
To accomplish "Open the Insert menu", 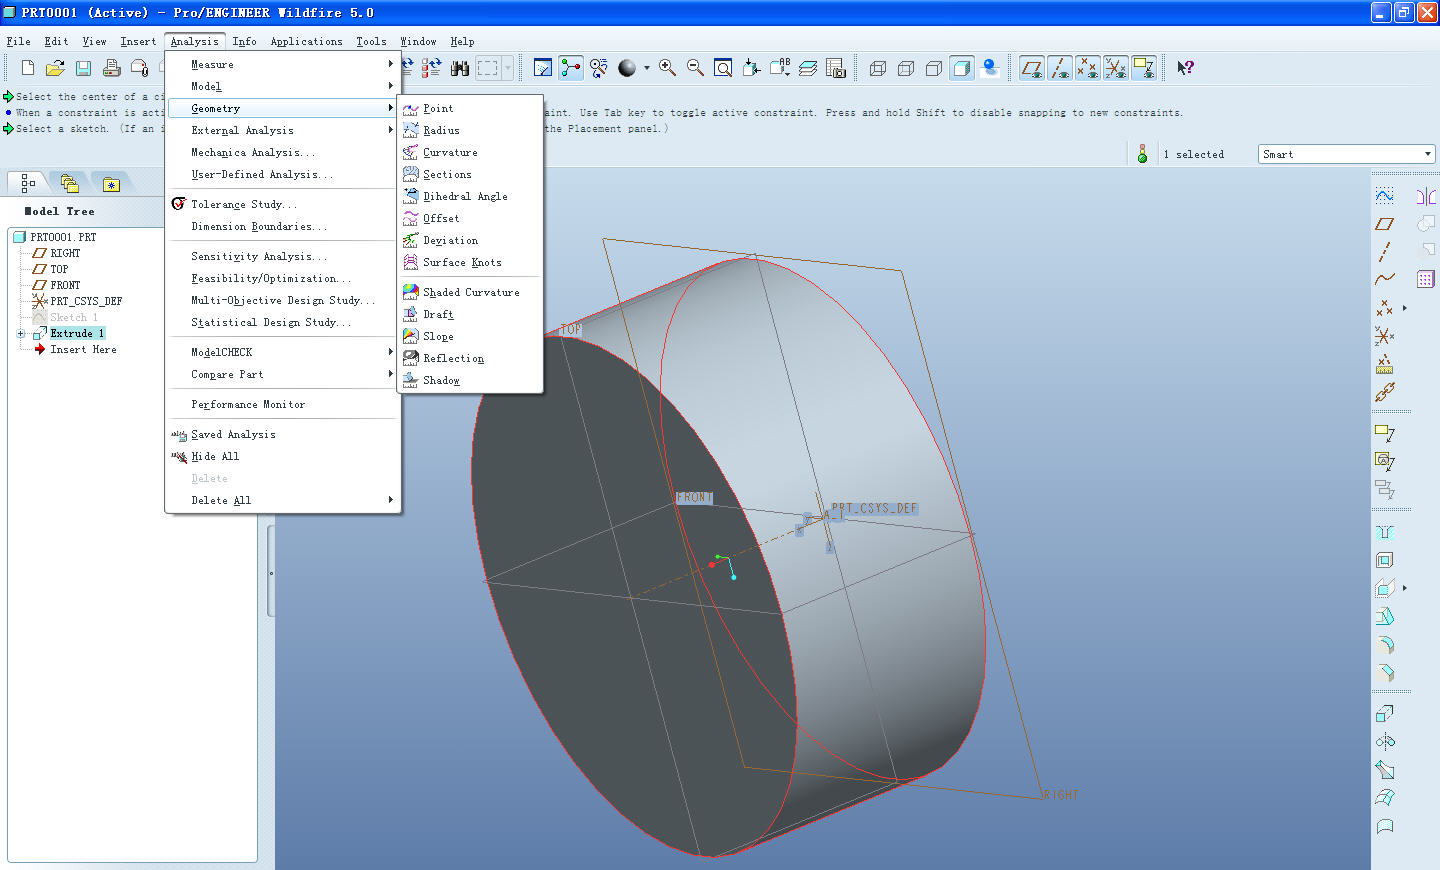I will click(x=138, y=41).
